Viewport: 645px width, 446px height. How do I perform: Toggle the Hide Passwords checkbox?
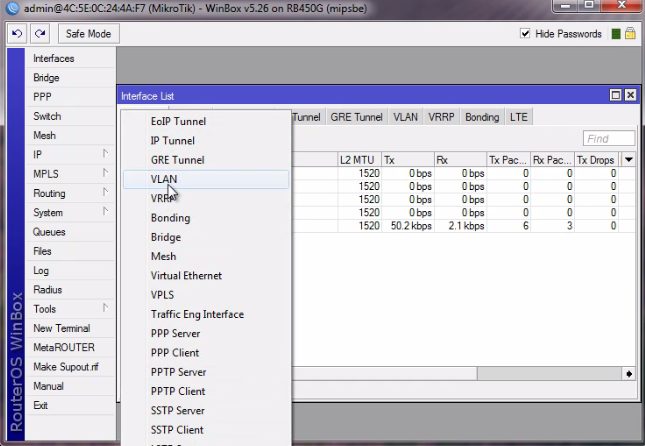click(525, 33)
